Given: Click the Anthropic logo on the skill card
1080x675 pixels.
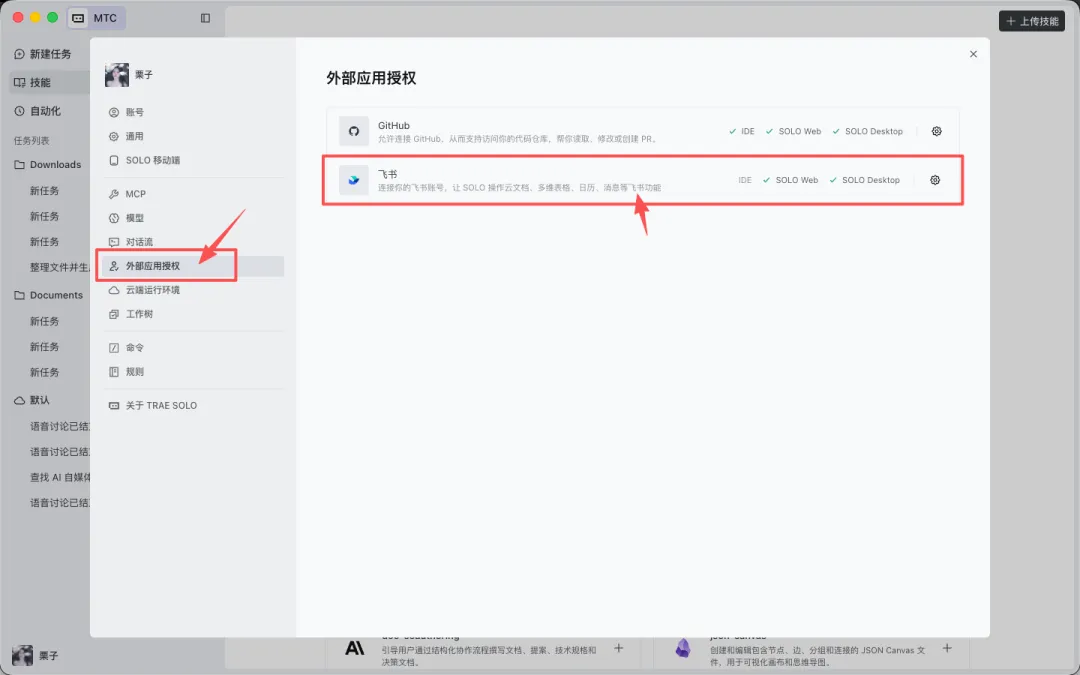Looking at the screenshot, I should [355, 648].
